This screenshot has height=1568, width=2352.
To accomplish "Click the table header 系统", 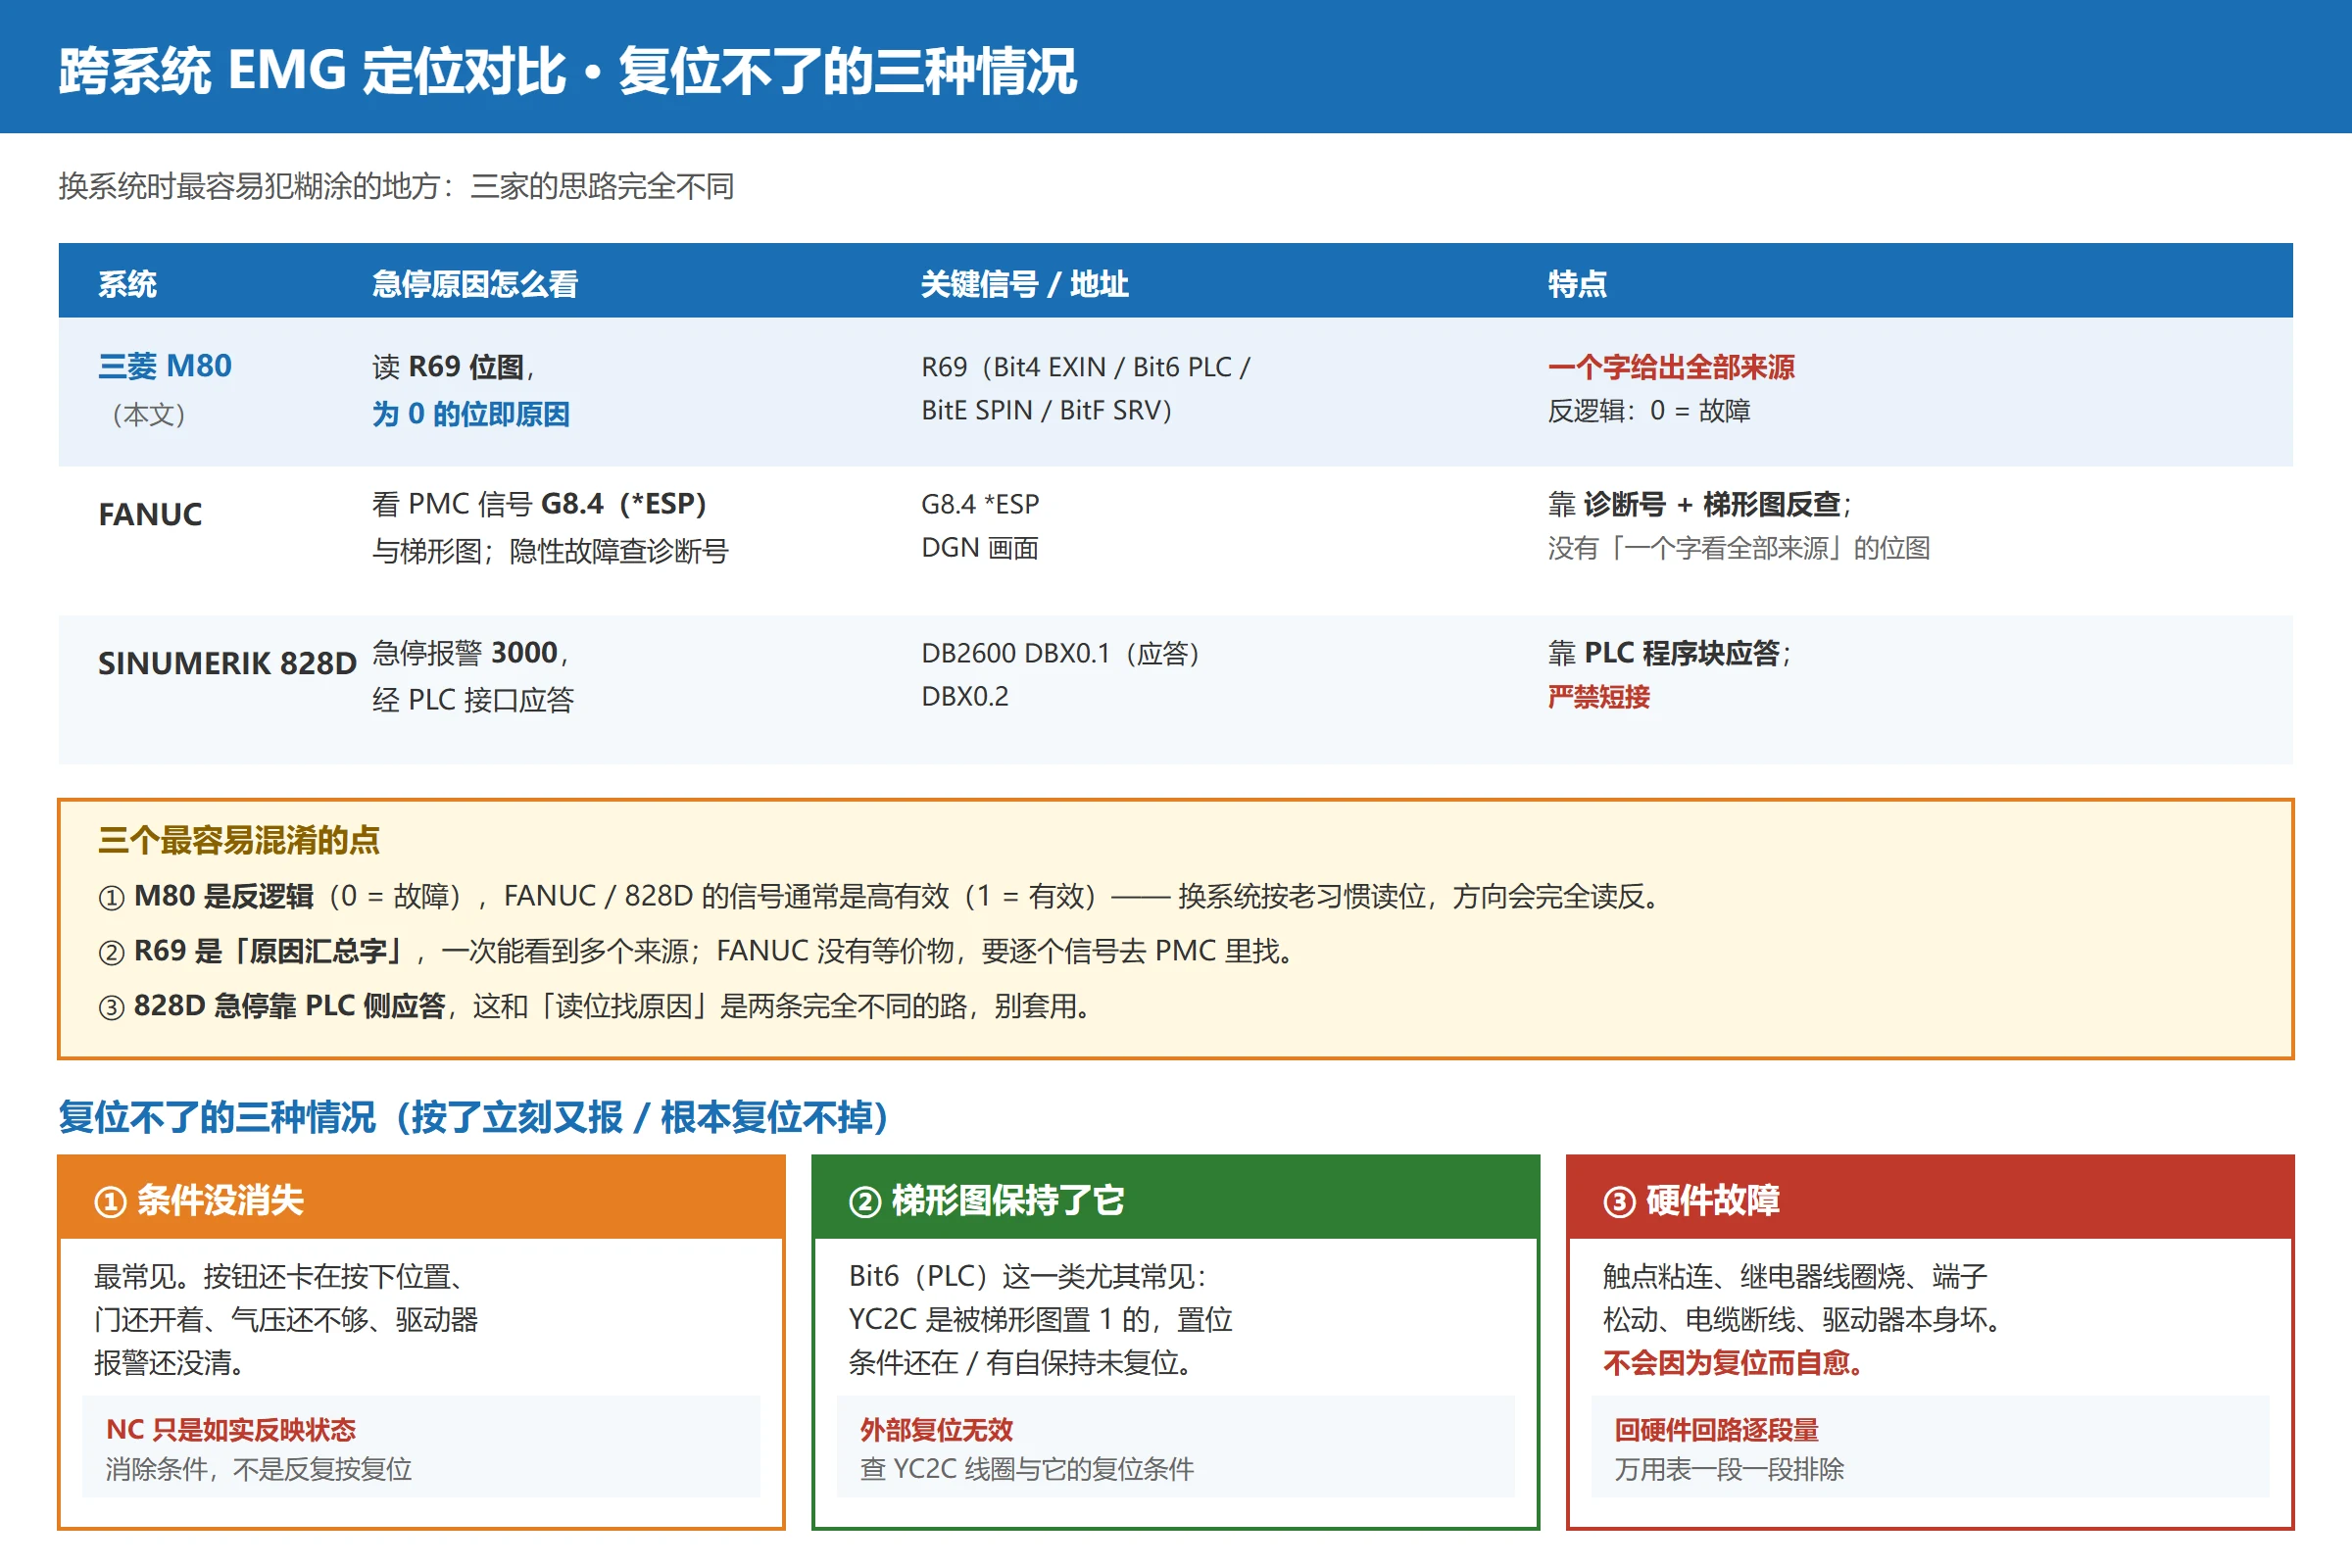I will [x=127, y=284].
